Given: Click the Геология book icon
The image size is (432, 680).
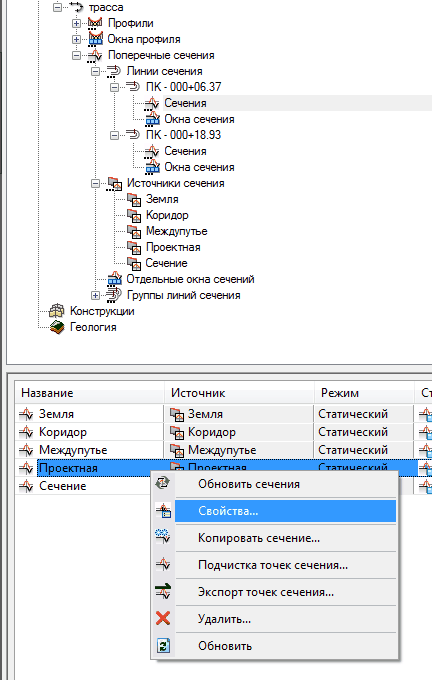Looking at the screenshot, I should click(57, 327).
